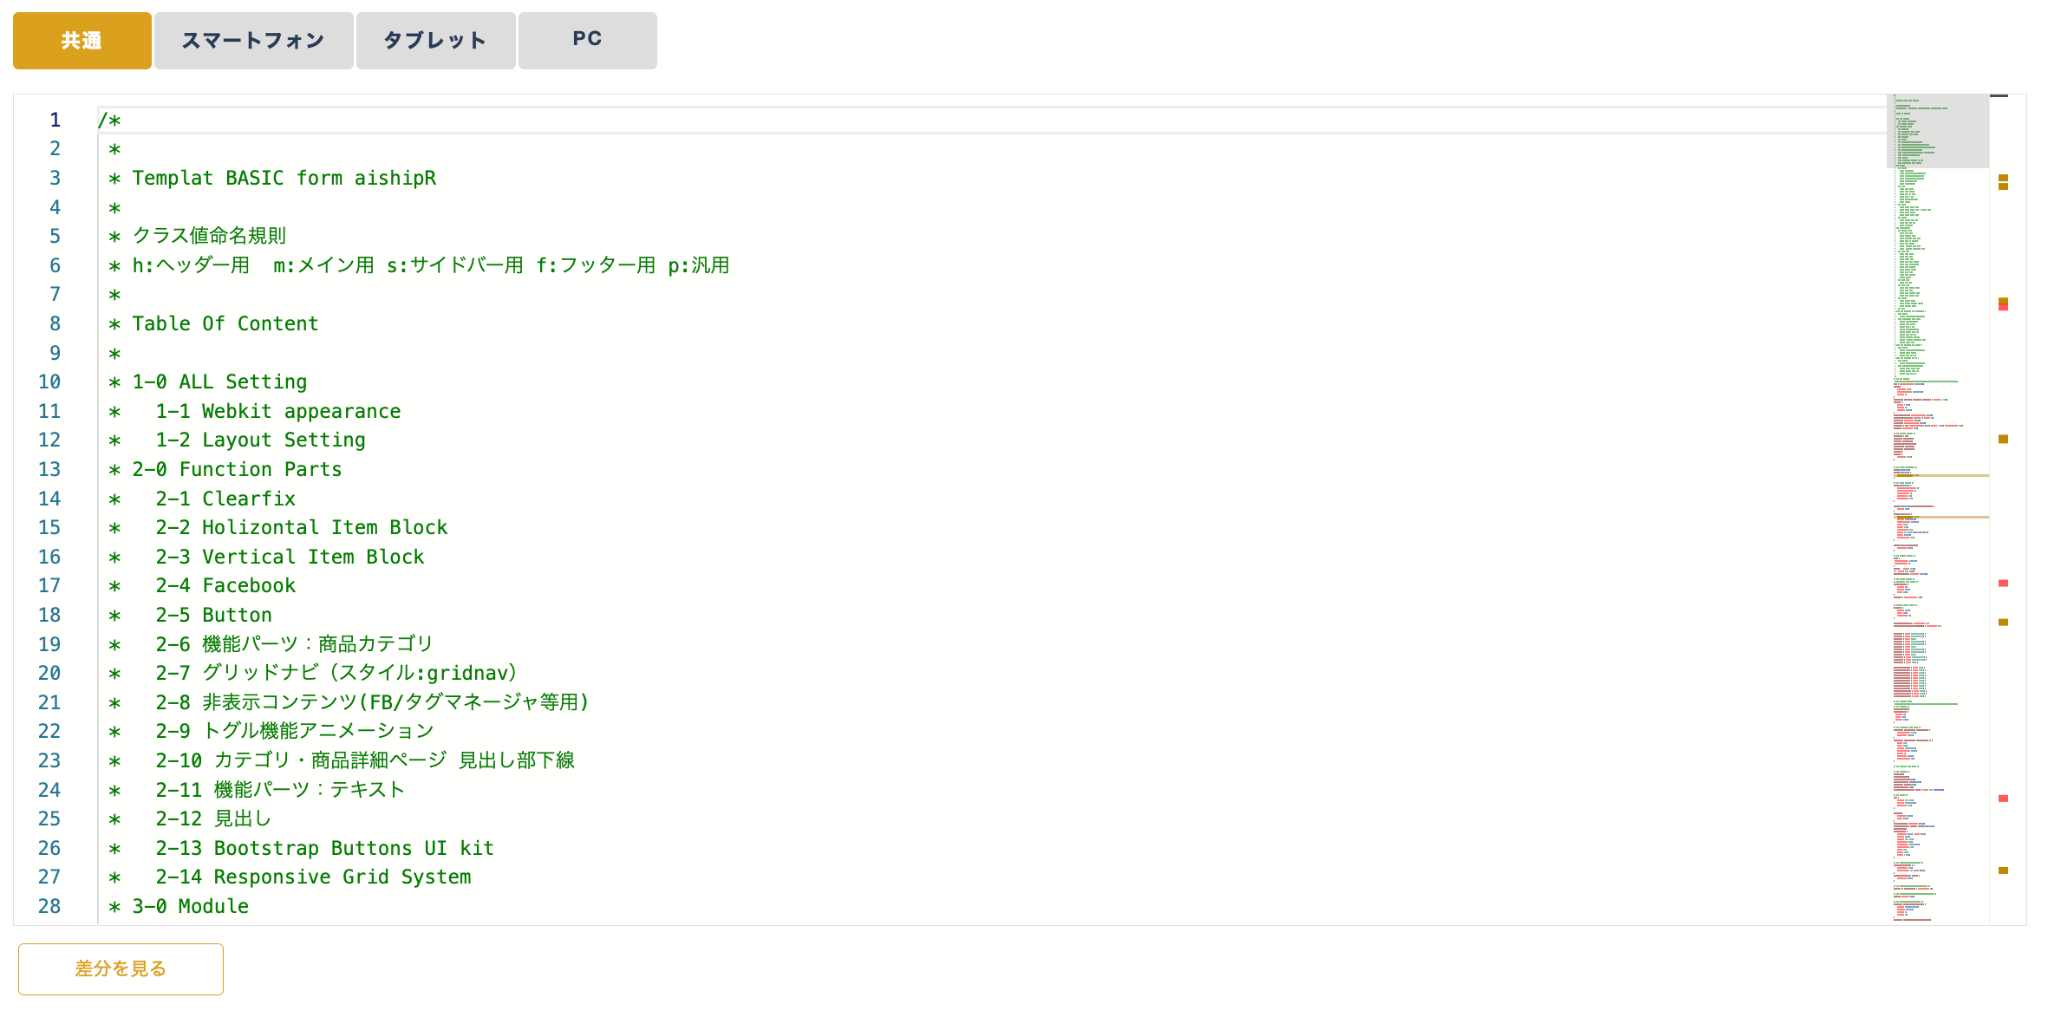Place cursor on クラス値命名規則 comment line
This screenshot has height=1020, width=2048.
209,236
